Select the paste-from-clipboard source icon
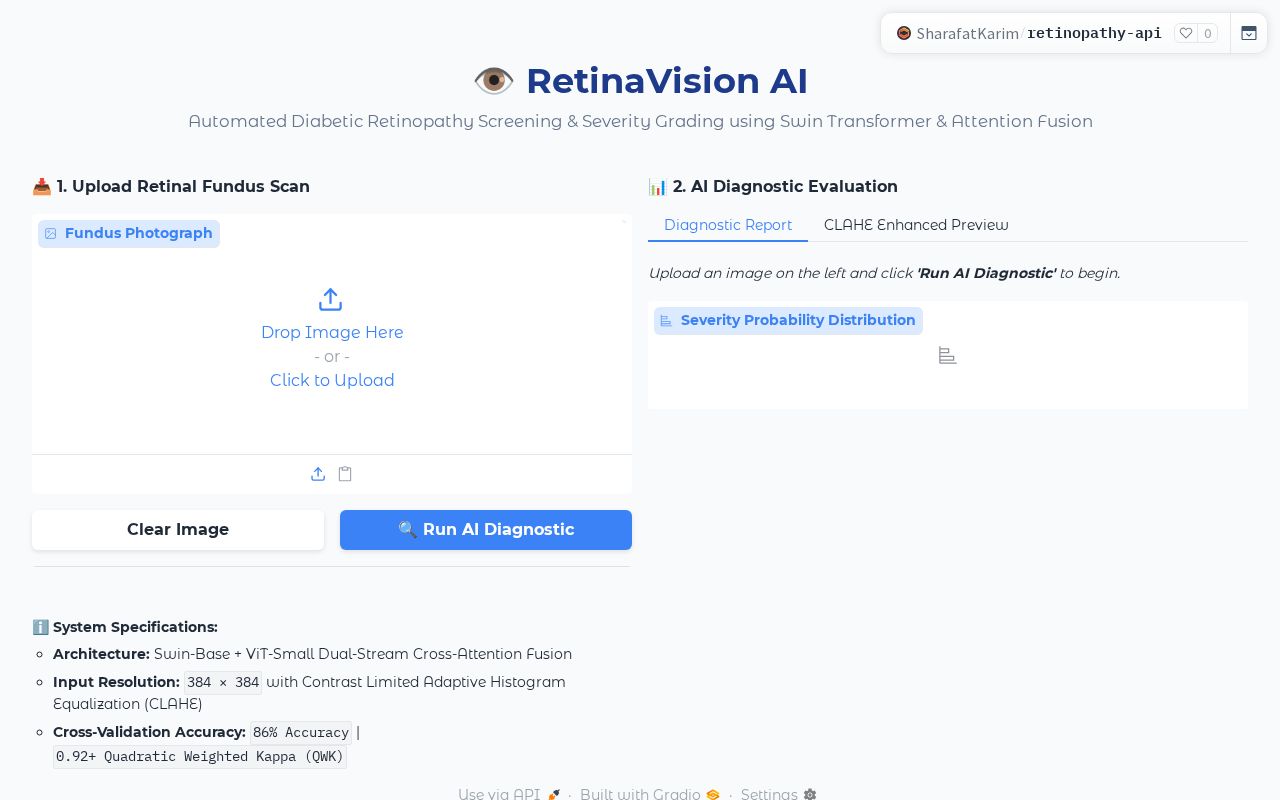Screen dimensions: 1280x800 [x=345, y=474]
